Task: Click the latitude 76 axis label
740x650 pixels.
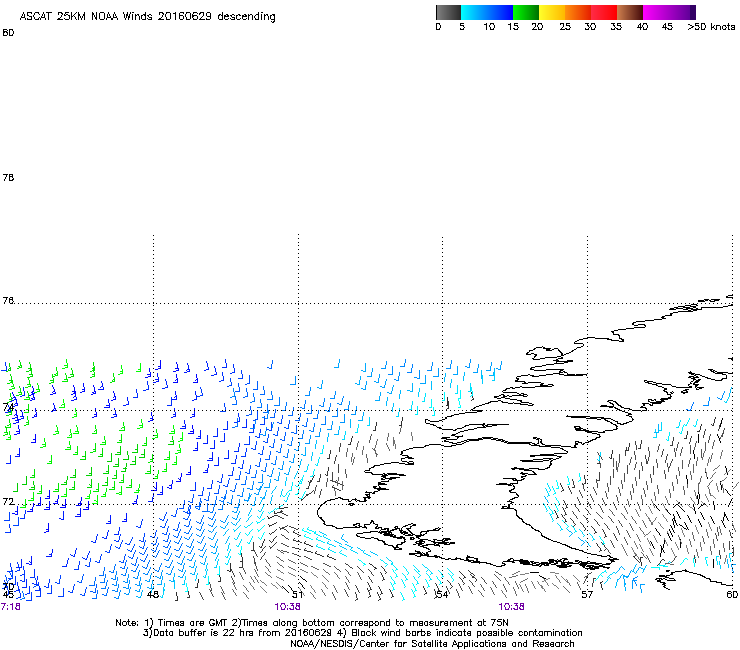Action: click(x=8, y=301)
